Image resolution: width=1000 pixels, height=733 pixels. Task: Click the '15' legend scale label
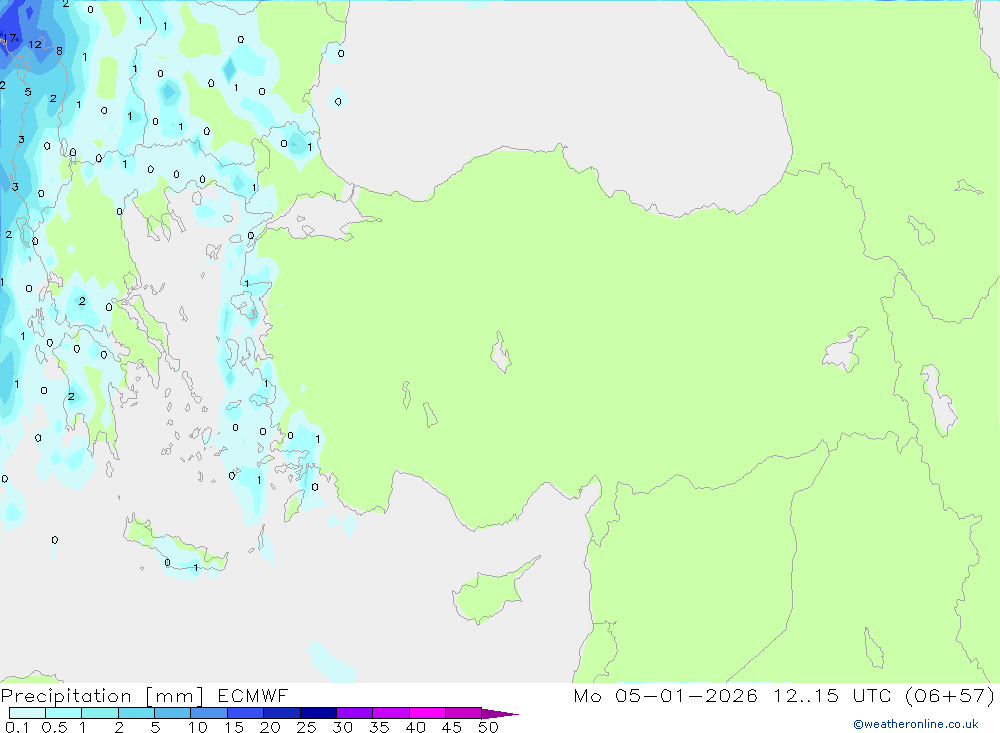(x=234, y=727)
